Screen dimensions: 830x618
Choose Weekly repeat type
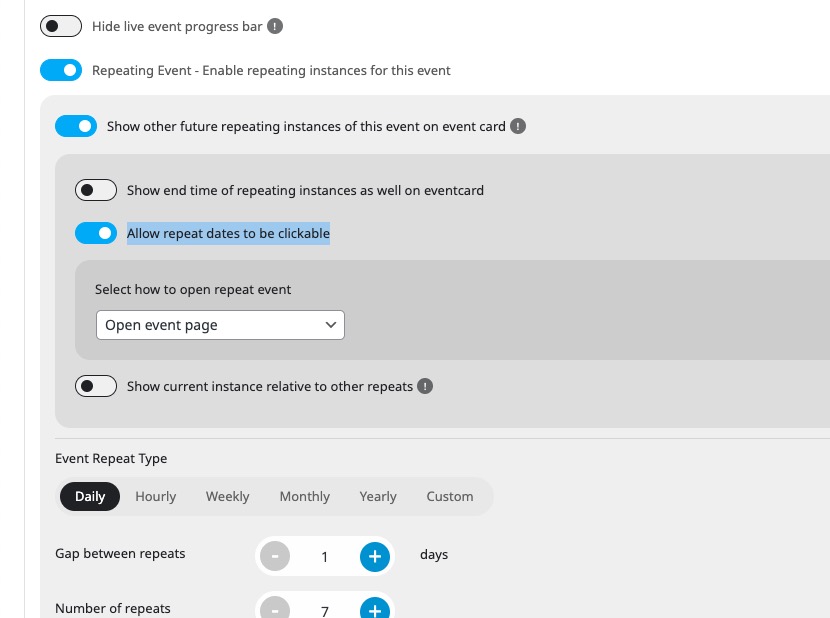(x=228, y=496)
